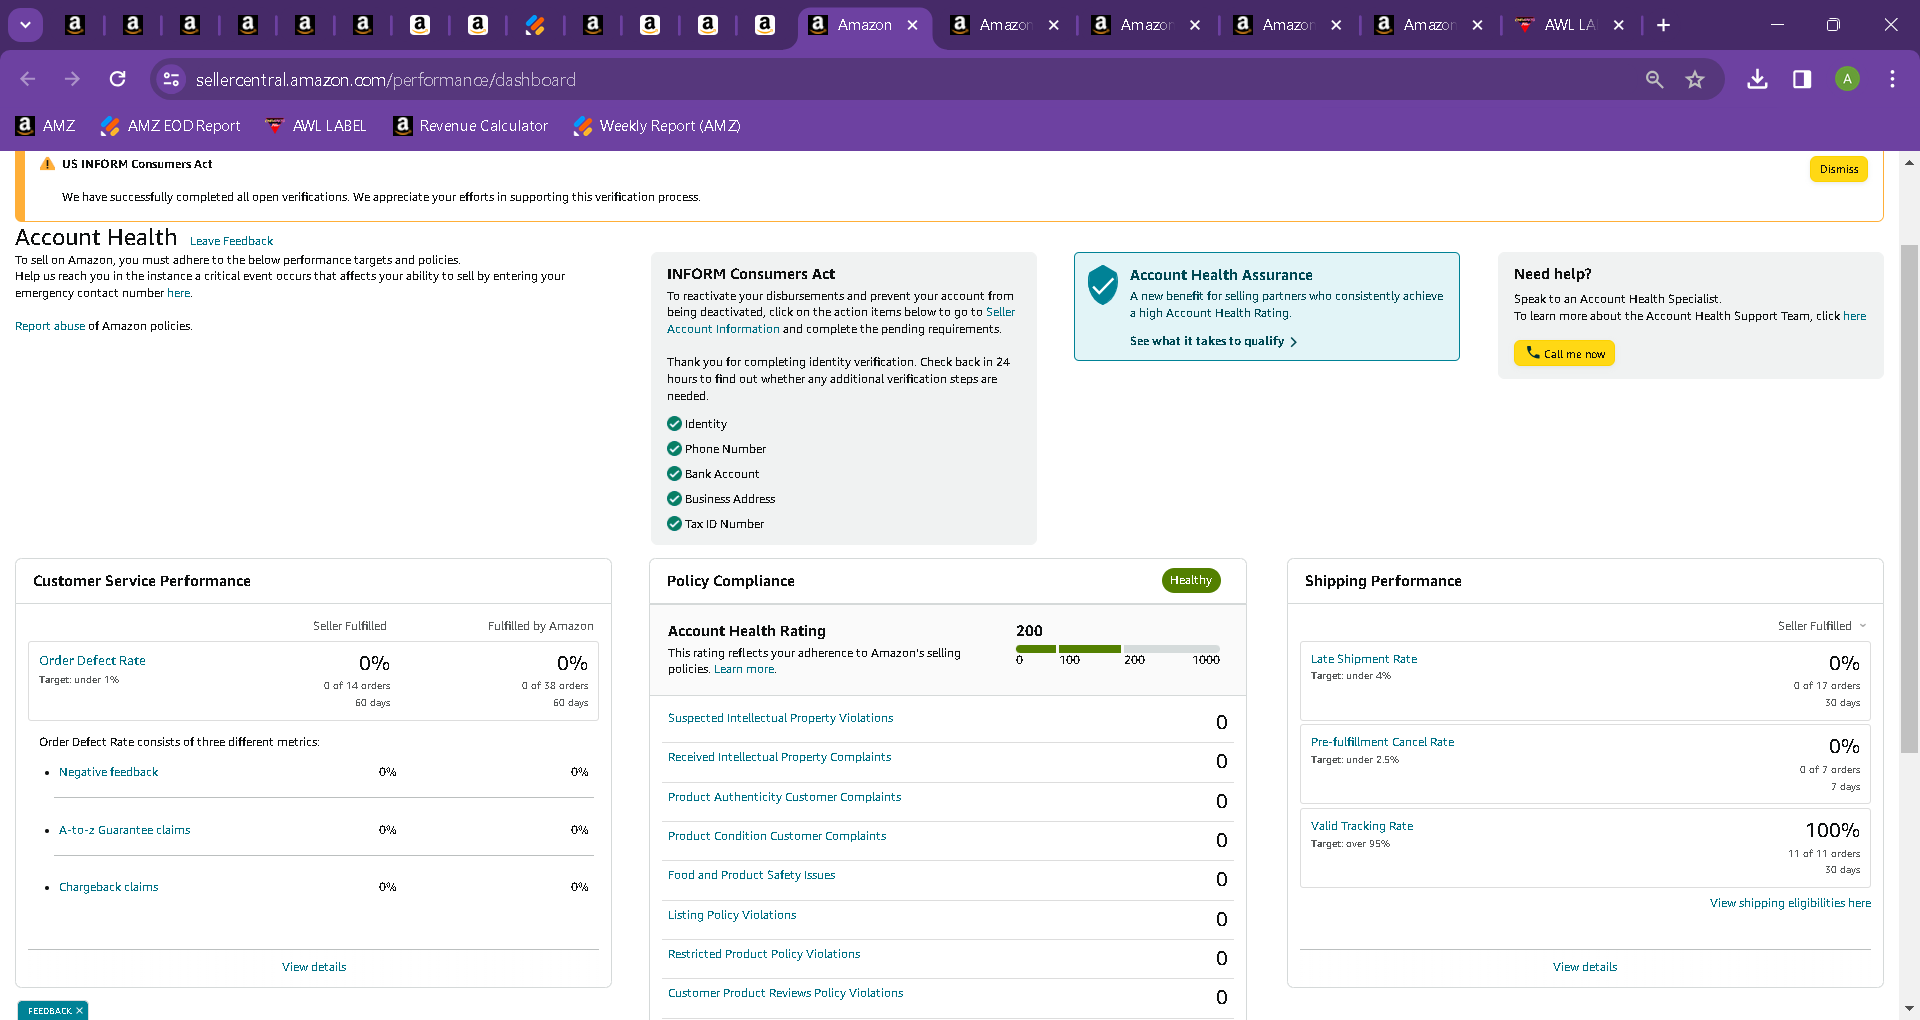View site information icon in address bar
Viewport: 1920px width, 1020px height.
point(172,79)
